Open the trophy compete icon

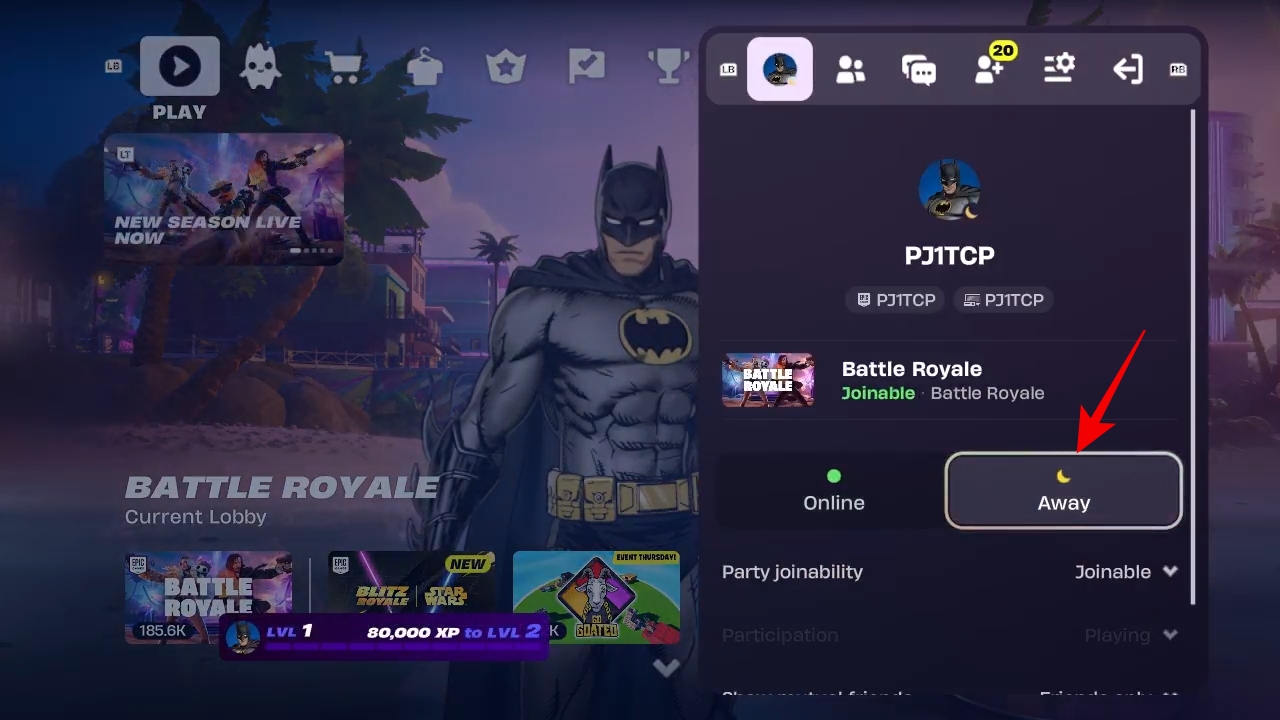(x=668, y=68)
